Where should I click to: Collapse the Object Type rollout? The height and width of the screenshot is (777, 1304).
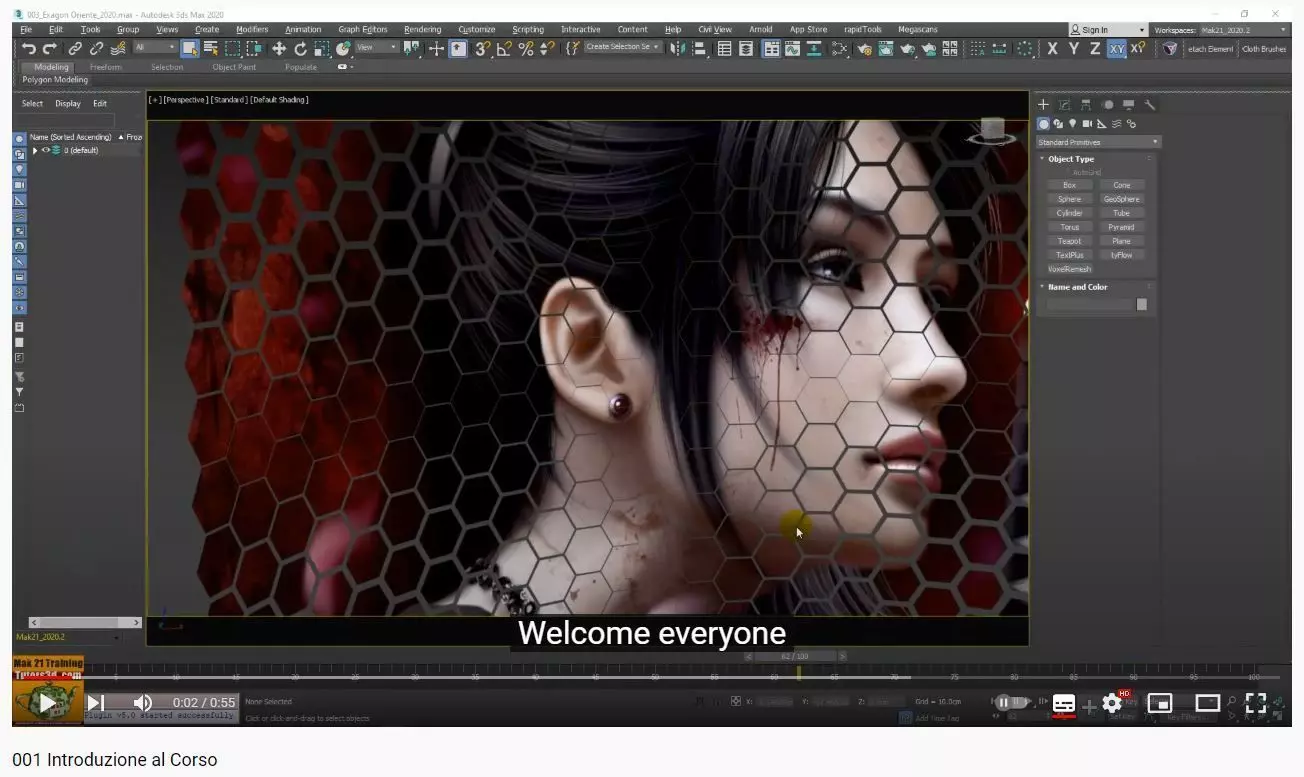point(1042,159)
